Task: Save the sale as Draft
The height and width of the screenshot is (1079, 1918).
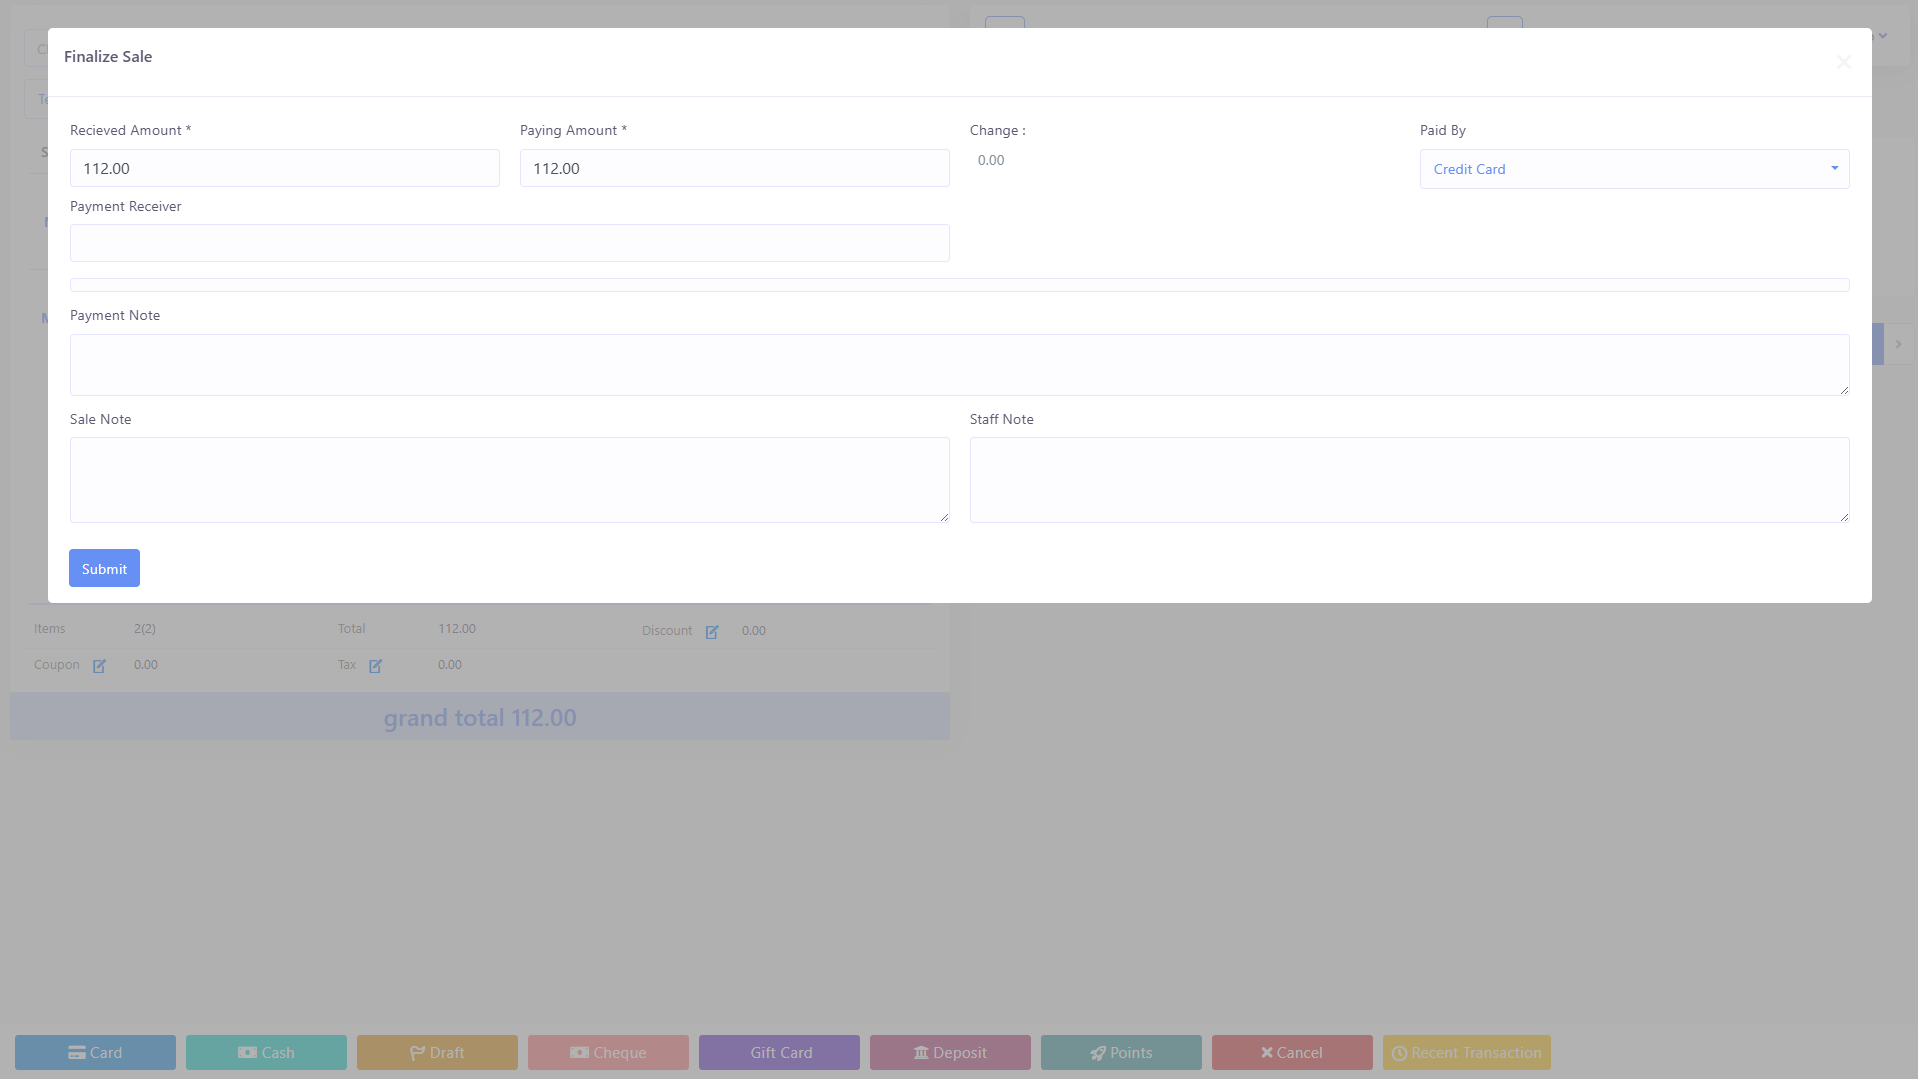Action: pyautogui.click(x=437, y=1052)
